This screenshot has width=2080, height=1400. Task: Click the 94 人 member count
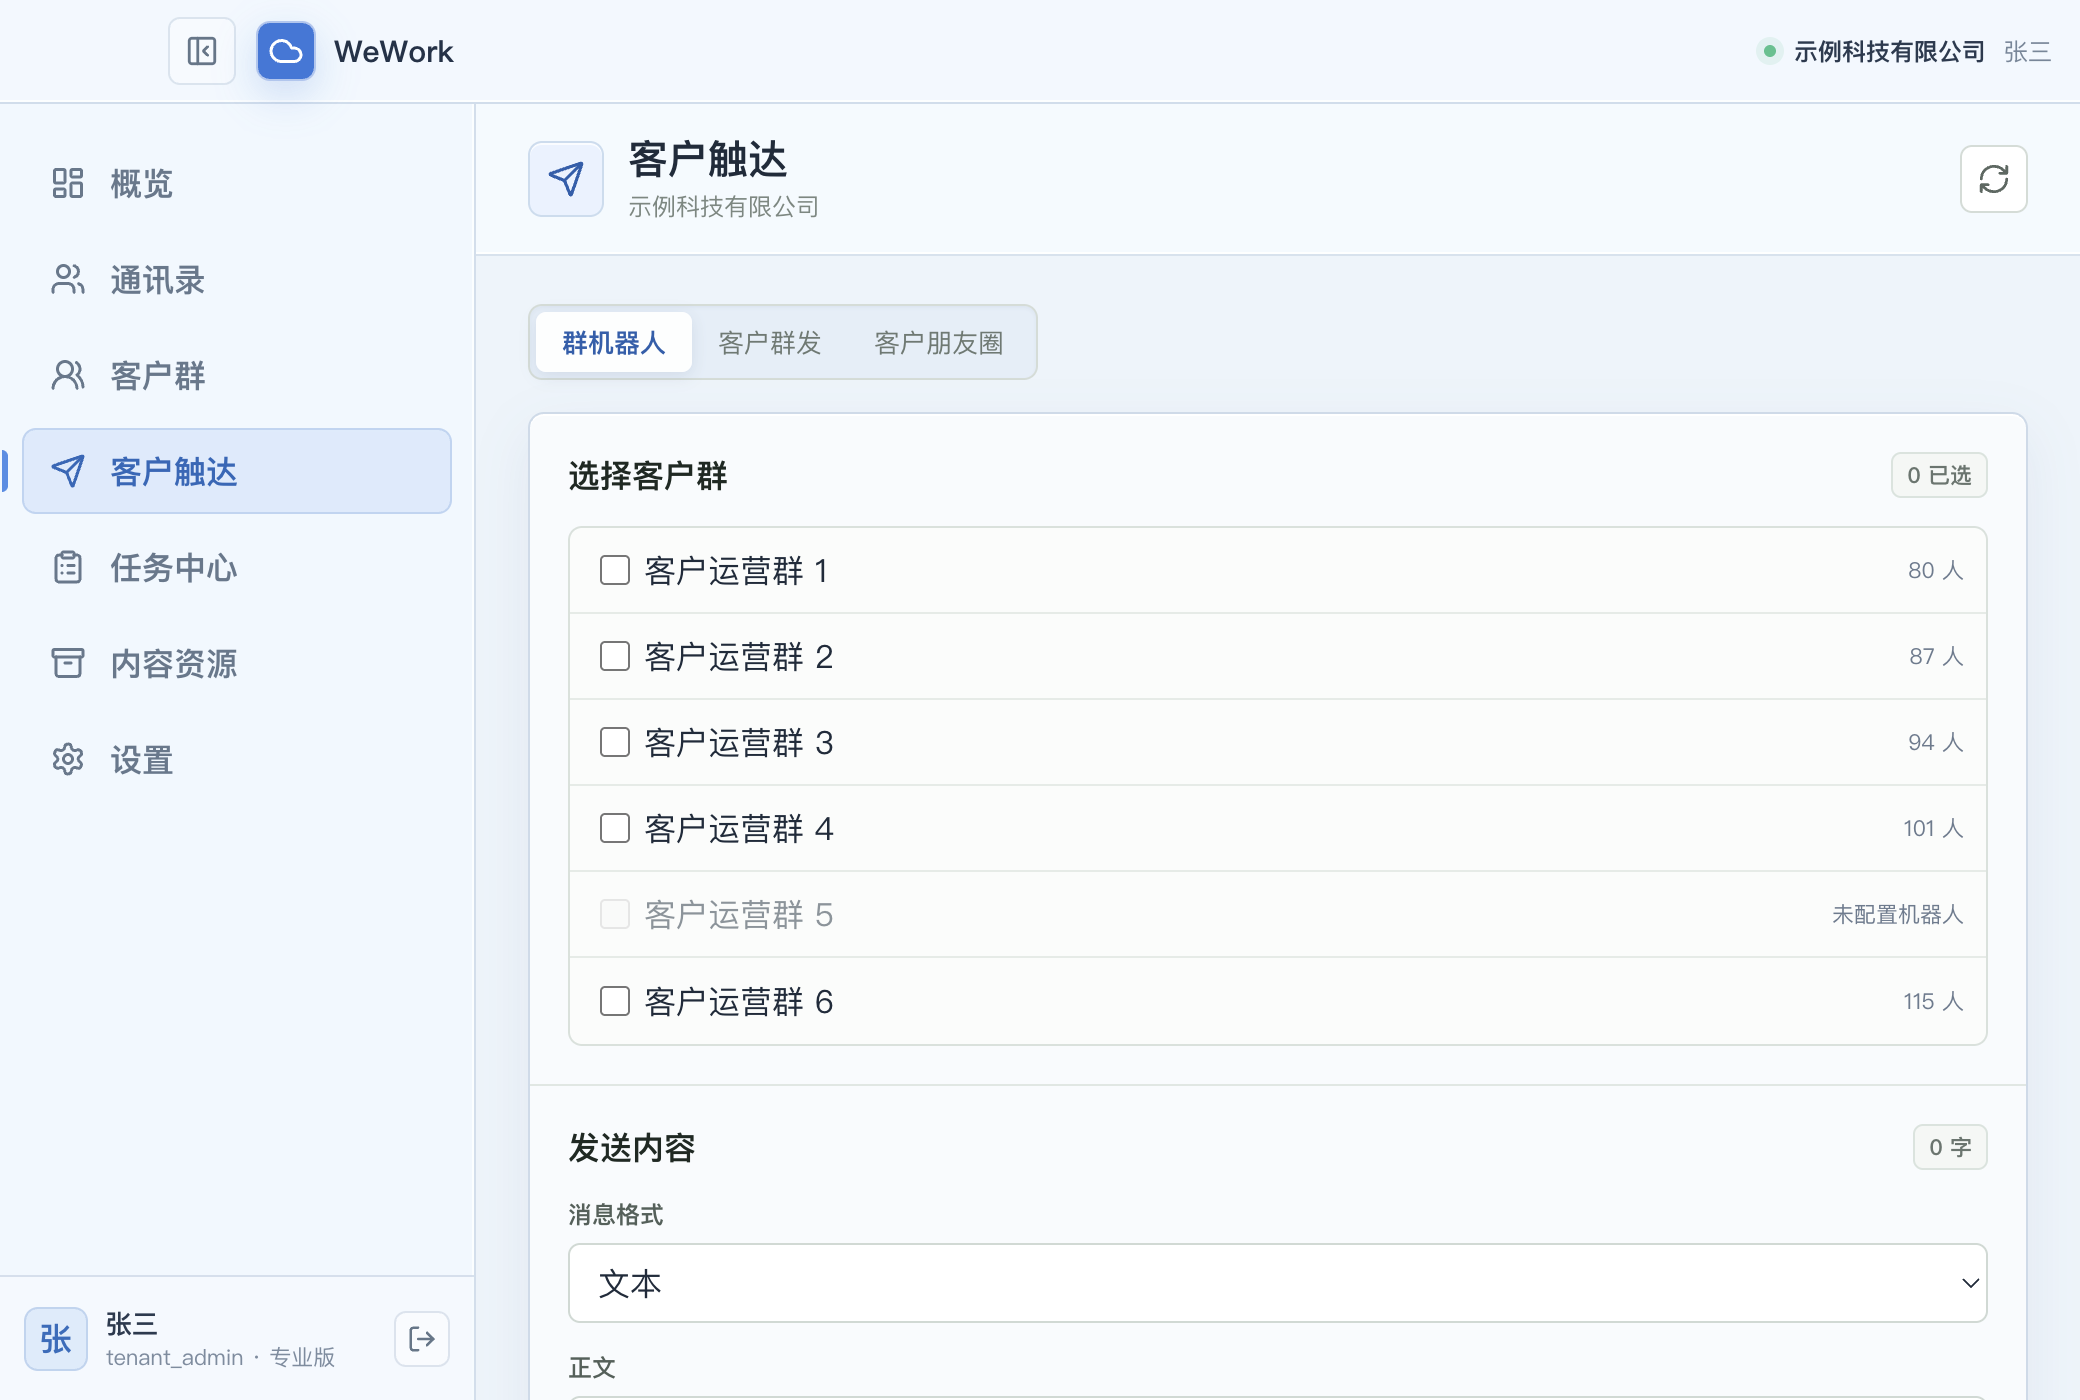click(1936, 742)
